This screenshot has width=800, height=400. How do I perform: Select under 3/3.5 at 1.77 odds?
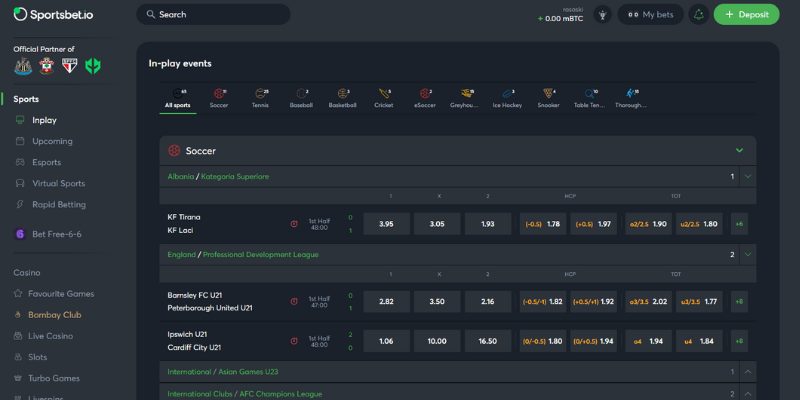699,302
